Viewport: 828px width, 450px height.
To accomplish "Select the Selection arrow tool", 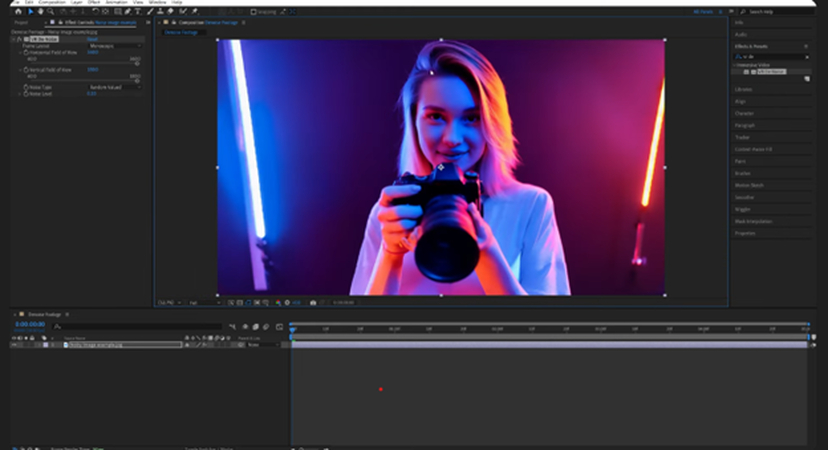I will tap(31, 11).
